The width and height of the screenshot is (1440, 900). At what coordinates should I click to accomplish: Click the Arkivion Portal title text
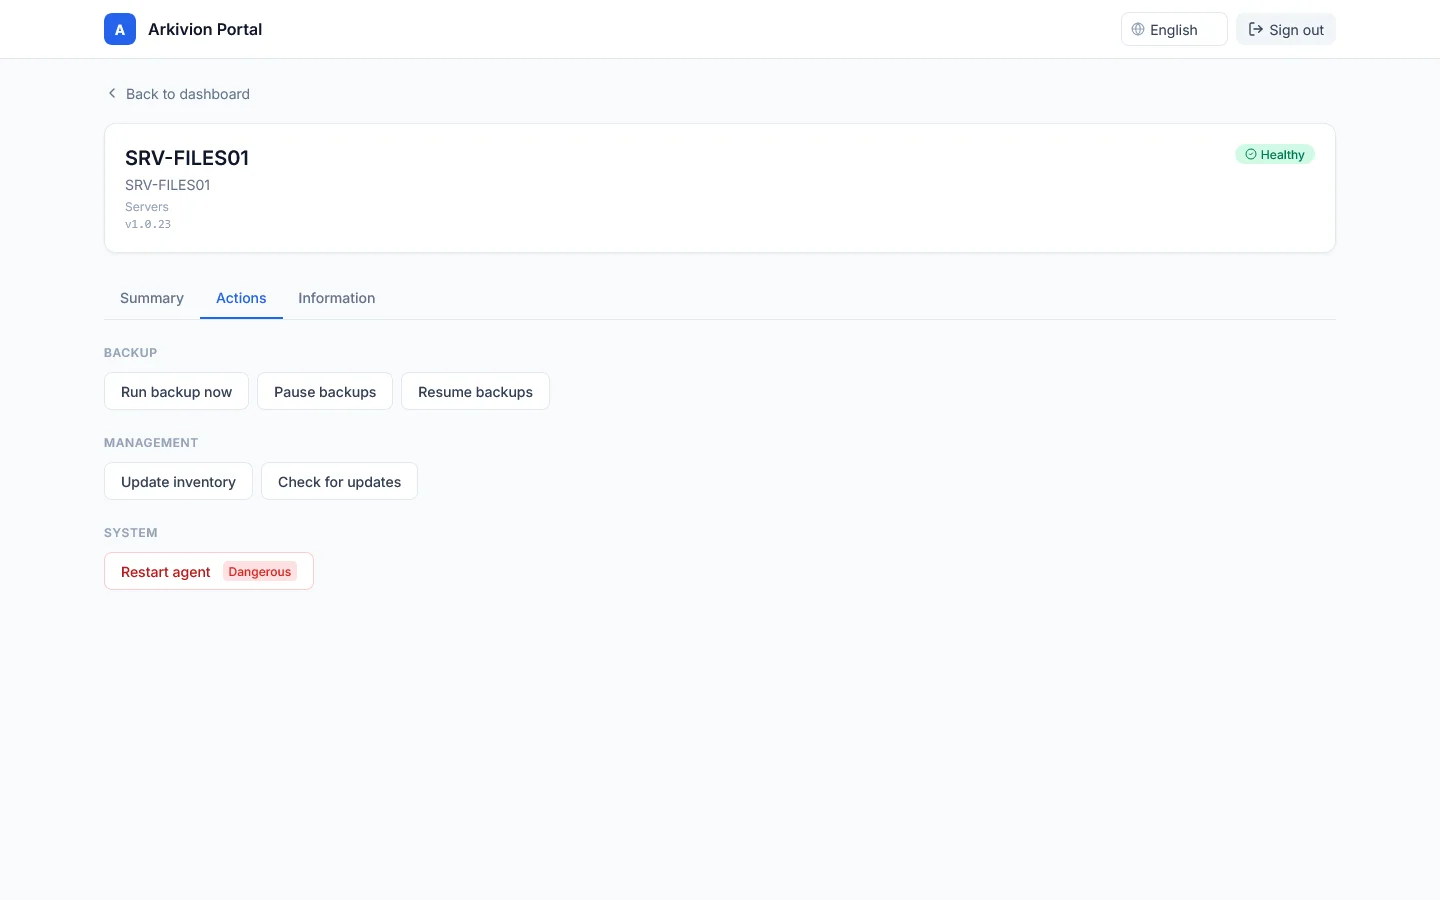click(x=205, y=29)
